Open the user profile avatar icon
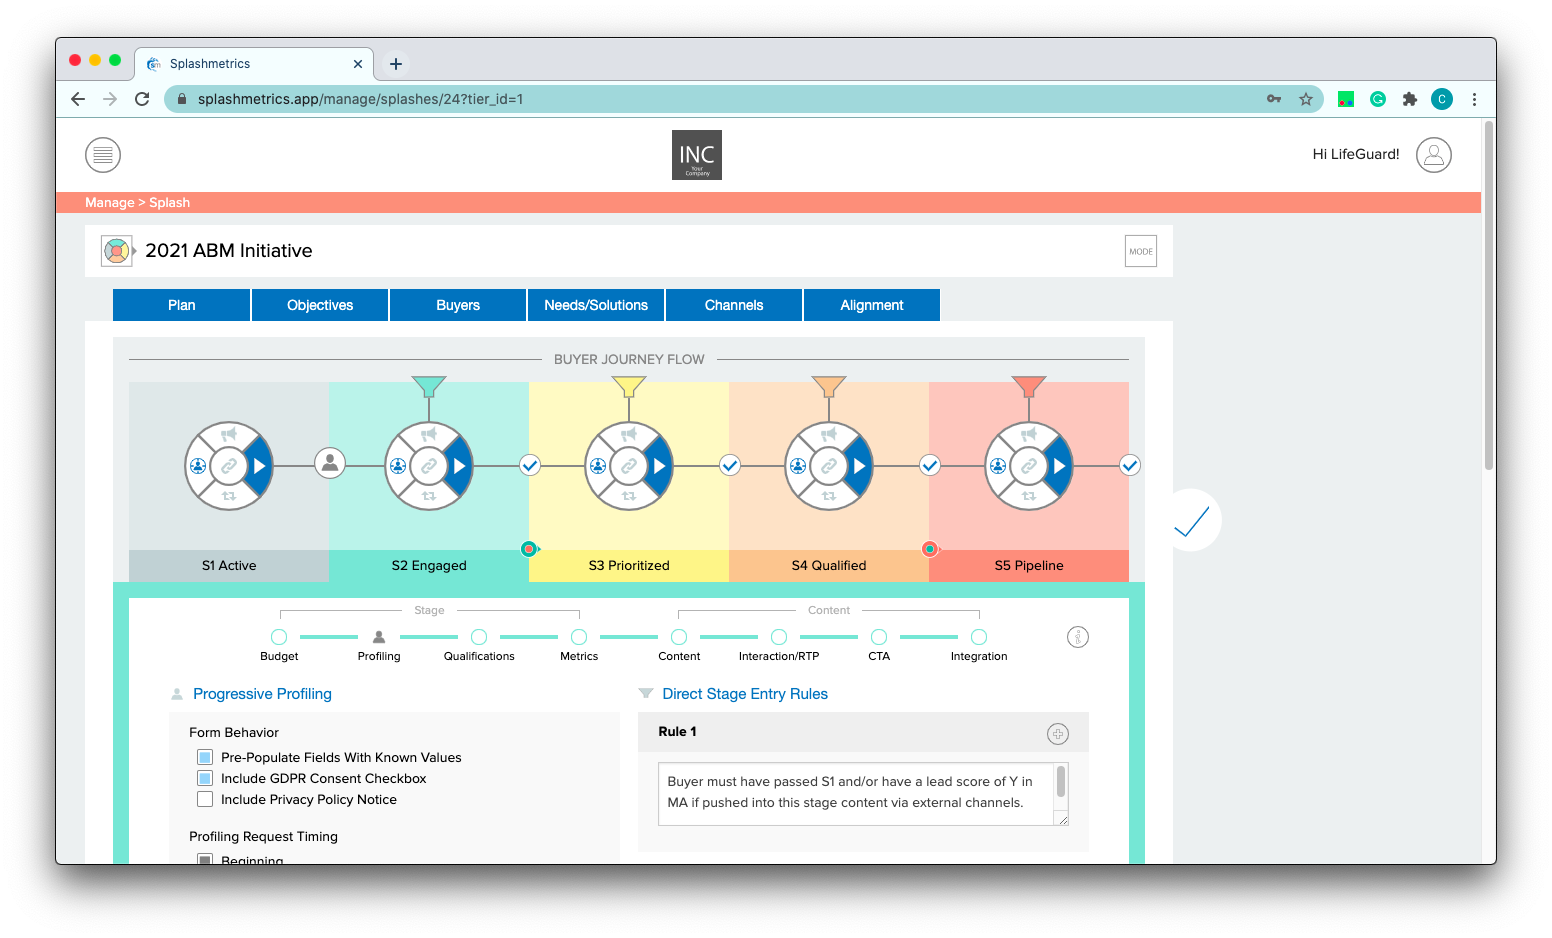 (1433, 155)
